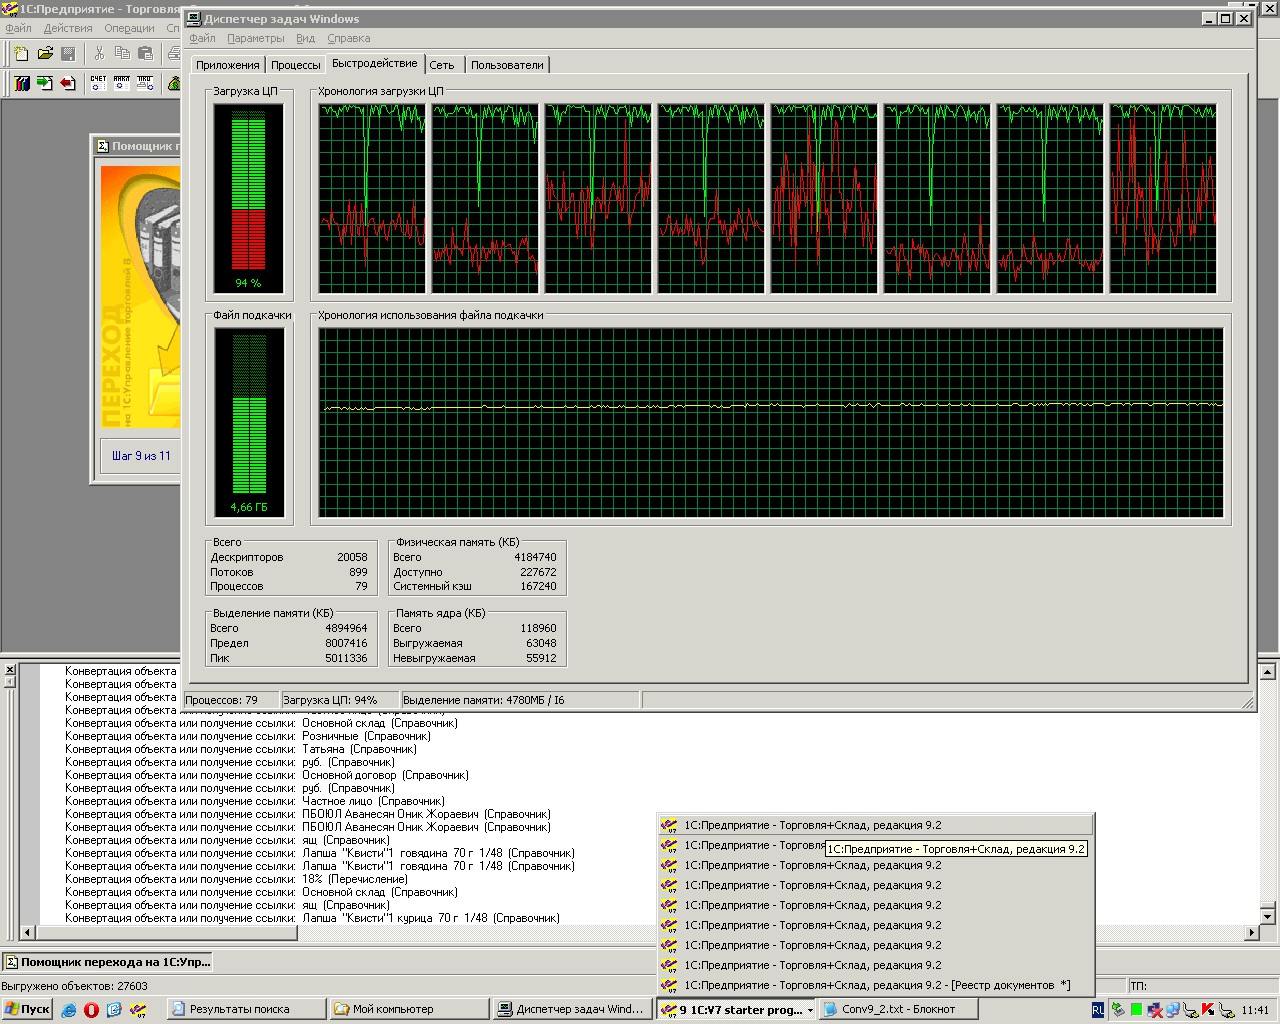Viewport: 1280px width, 1024px height.
Task: Select 'Реестр документов' 1C window entry
Action: 876,985
